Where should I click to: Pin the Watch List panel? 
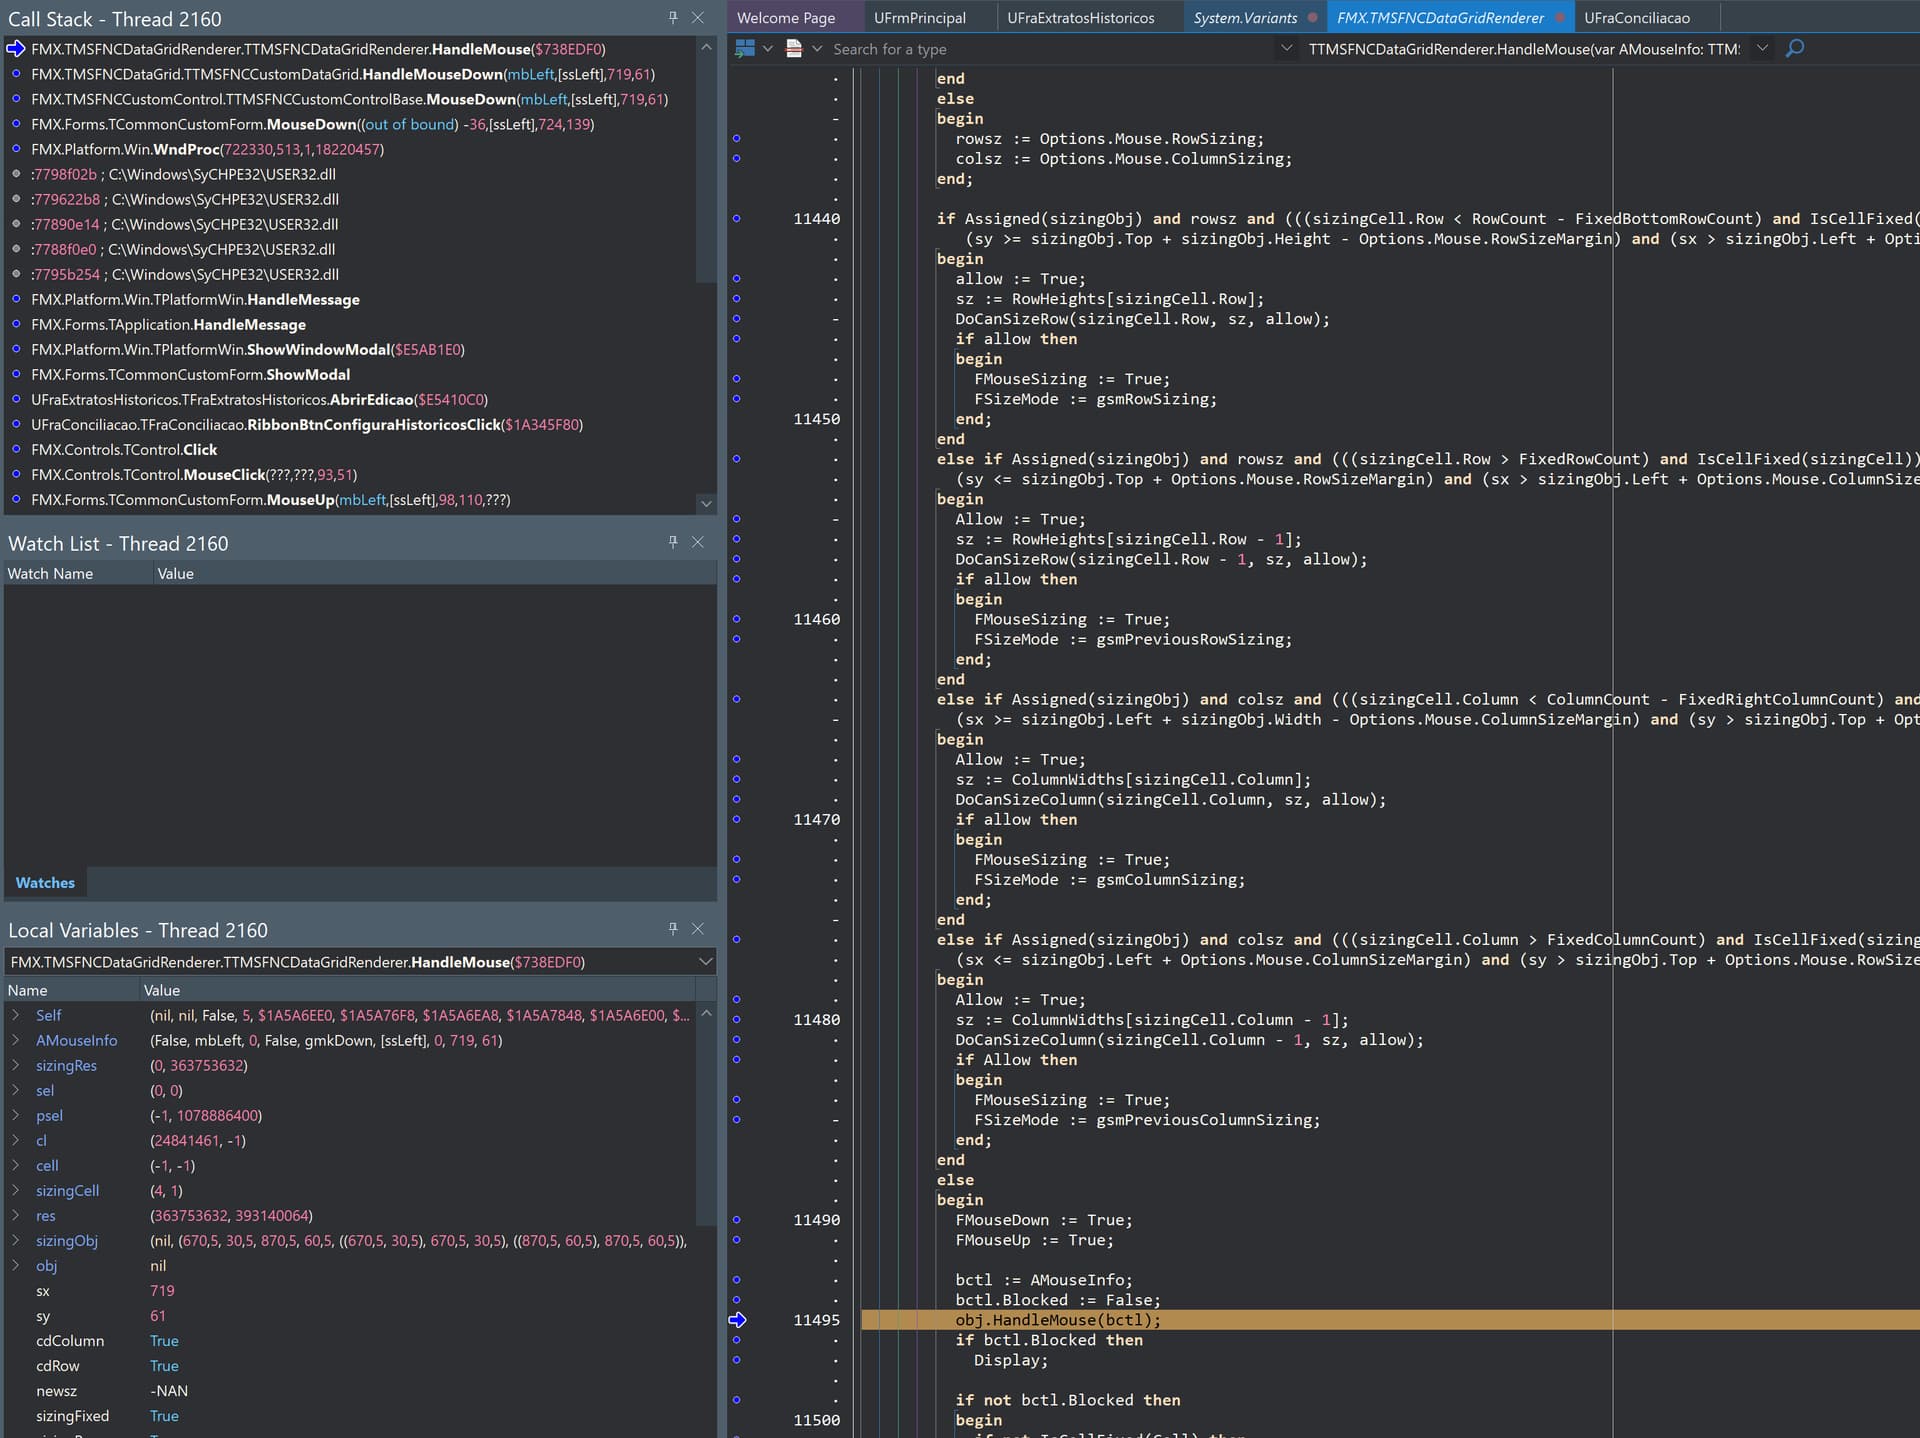(x=673, y=542)
